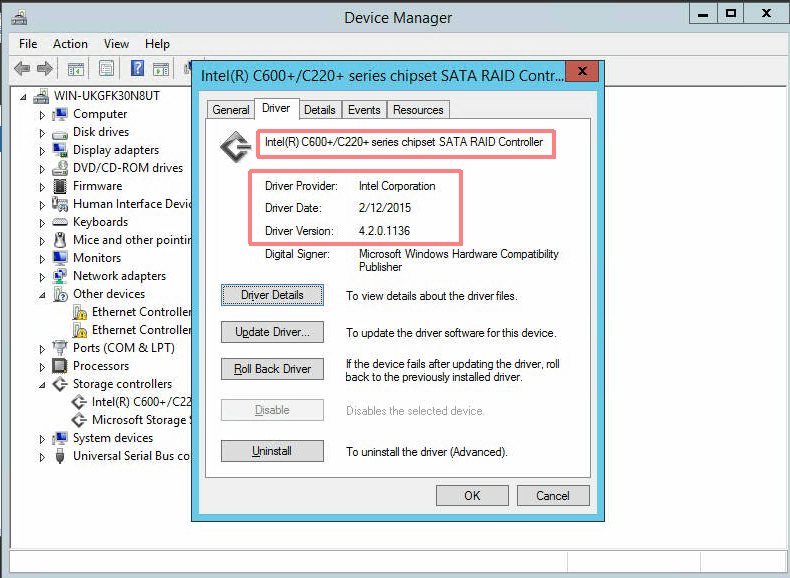Viewport: 790px width, 578px height.
Task: Click the Back arrow toolbar icon
Action: [22, 68]
